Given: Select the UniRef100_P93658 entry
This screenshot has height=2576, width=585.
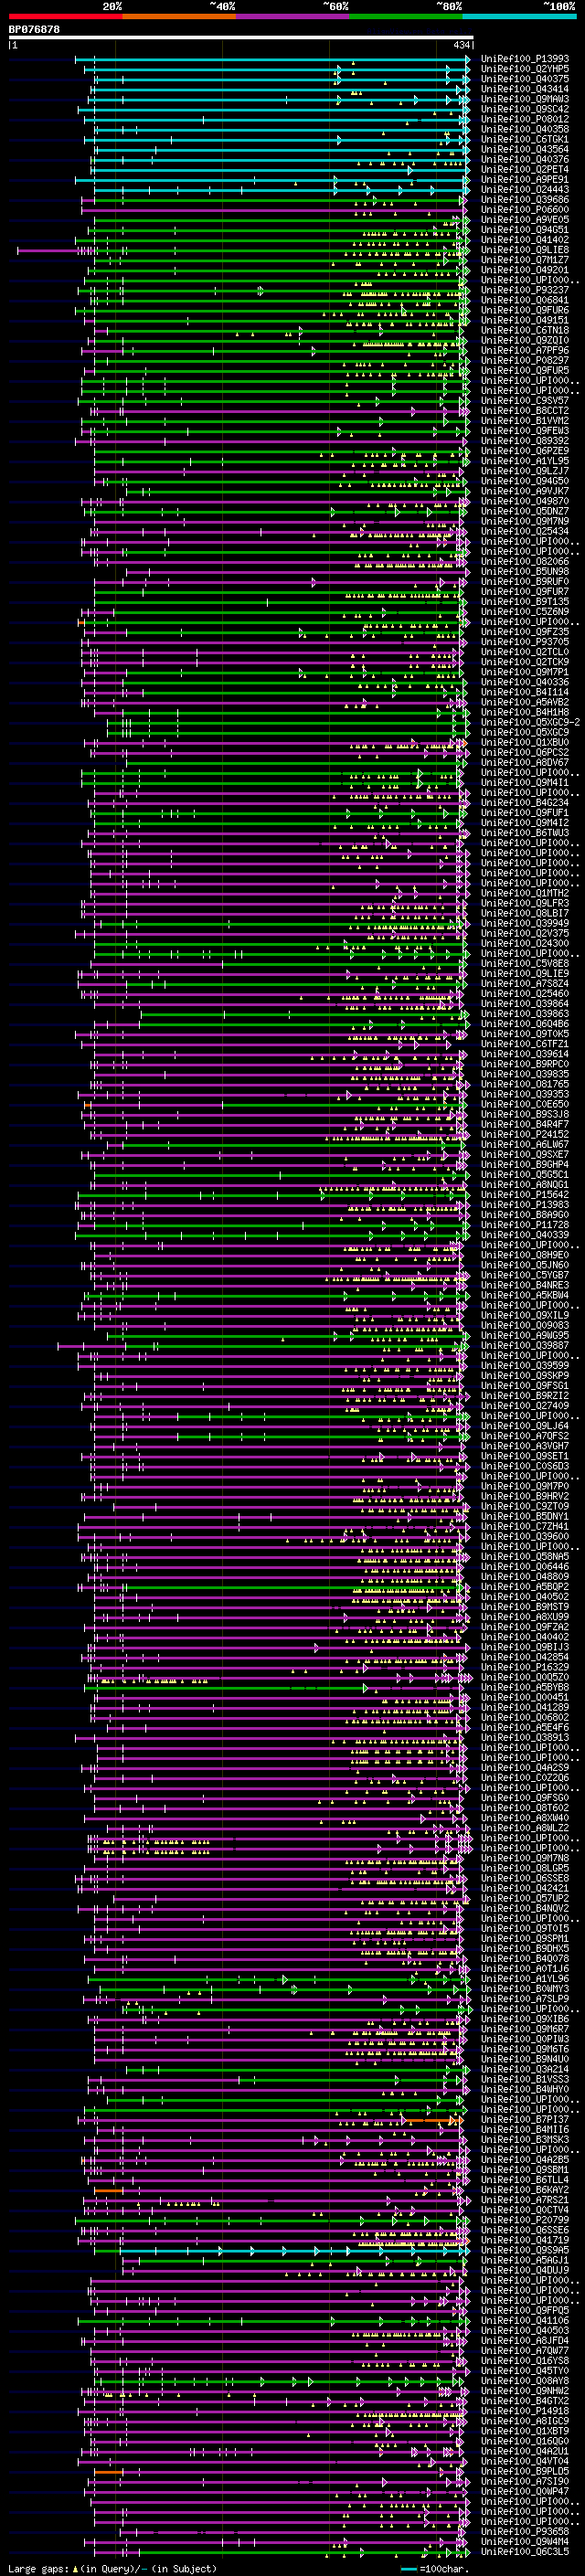Looking at the screenshot, I should click(525, 2531).
